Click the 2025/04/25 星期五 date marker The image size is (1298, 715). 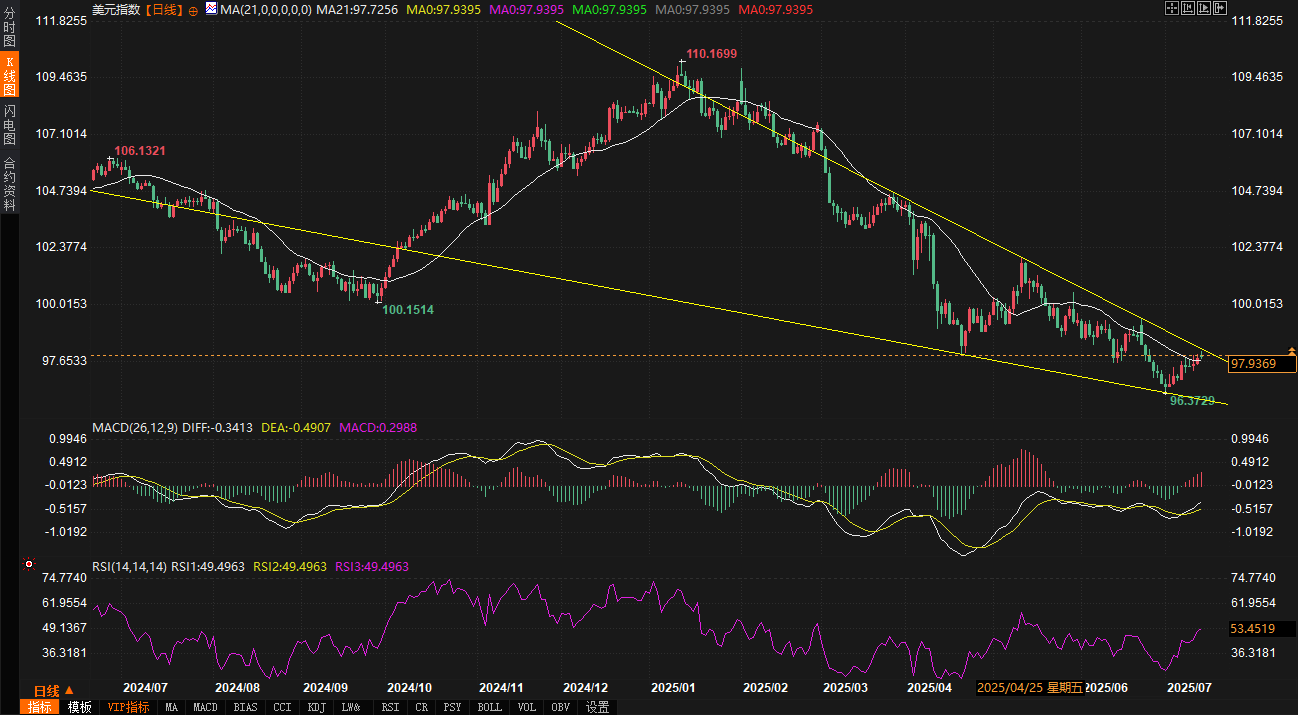(1030, 688)
